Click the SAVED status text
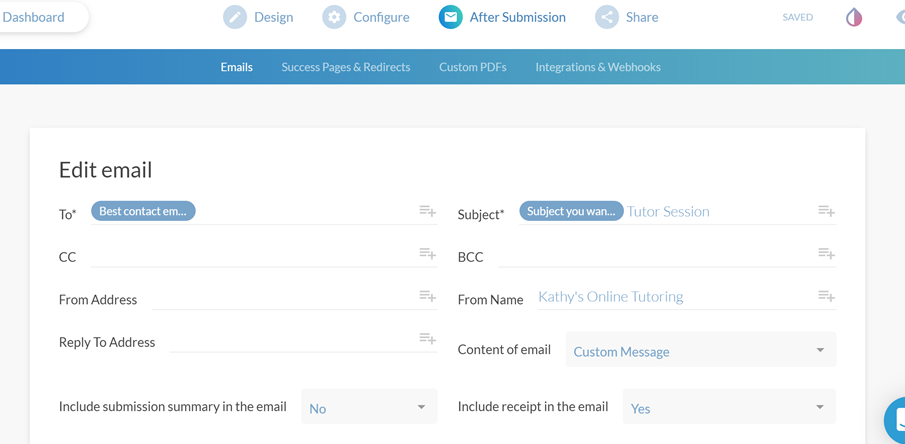The image size is (905, 444). (x=798, y=17)
